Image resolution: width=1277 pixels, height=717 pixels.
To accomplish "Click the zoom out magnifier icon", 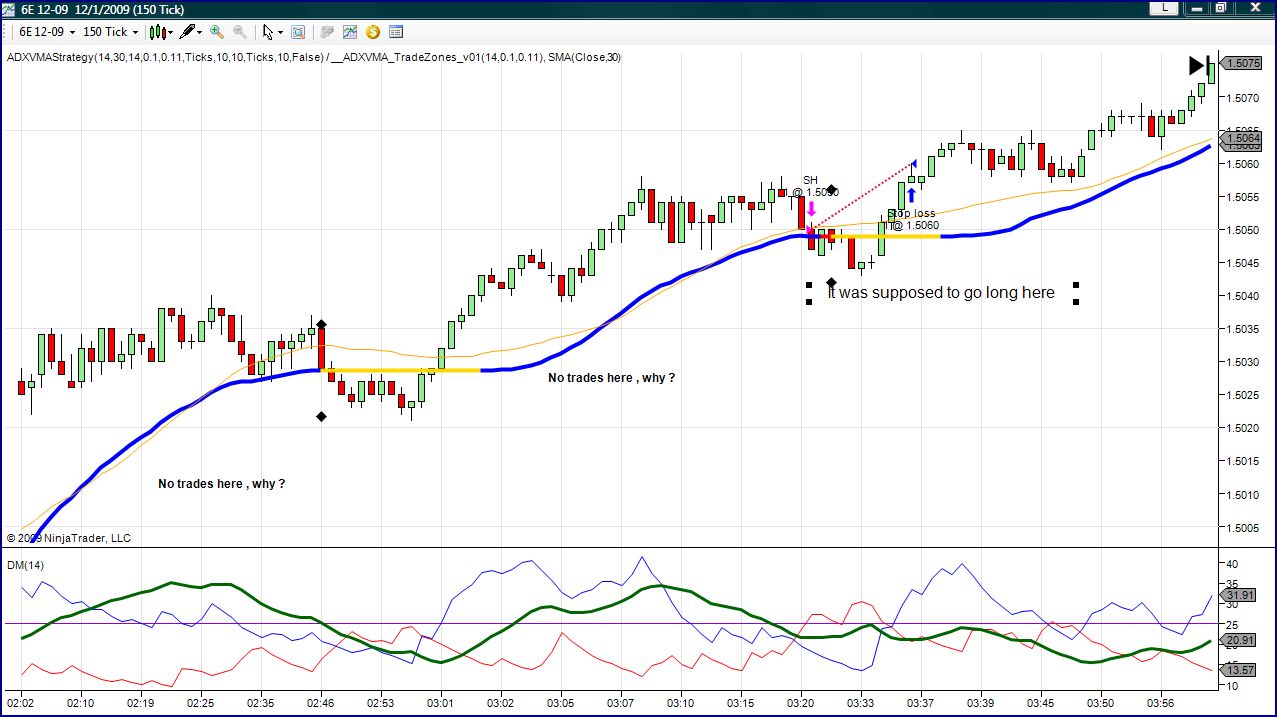I will [240, 32].
